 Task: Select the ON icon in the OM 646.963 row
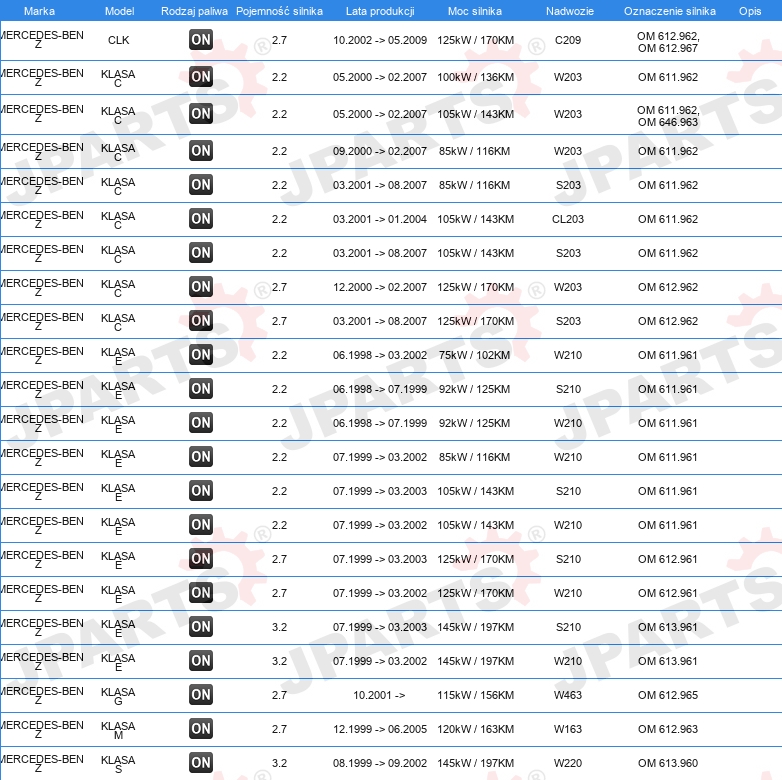tap(201, 114)
